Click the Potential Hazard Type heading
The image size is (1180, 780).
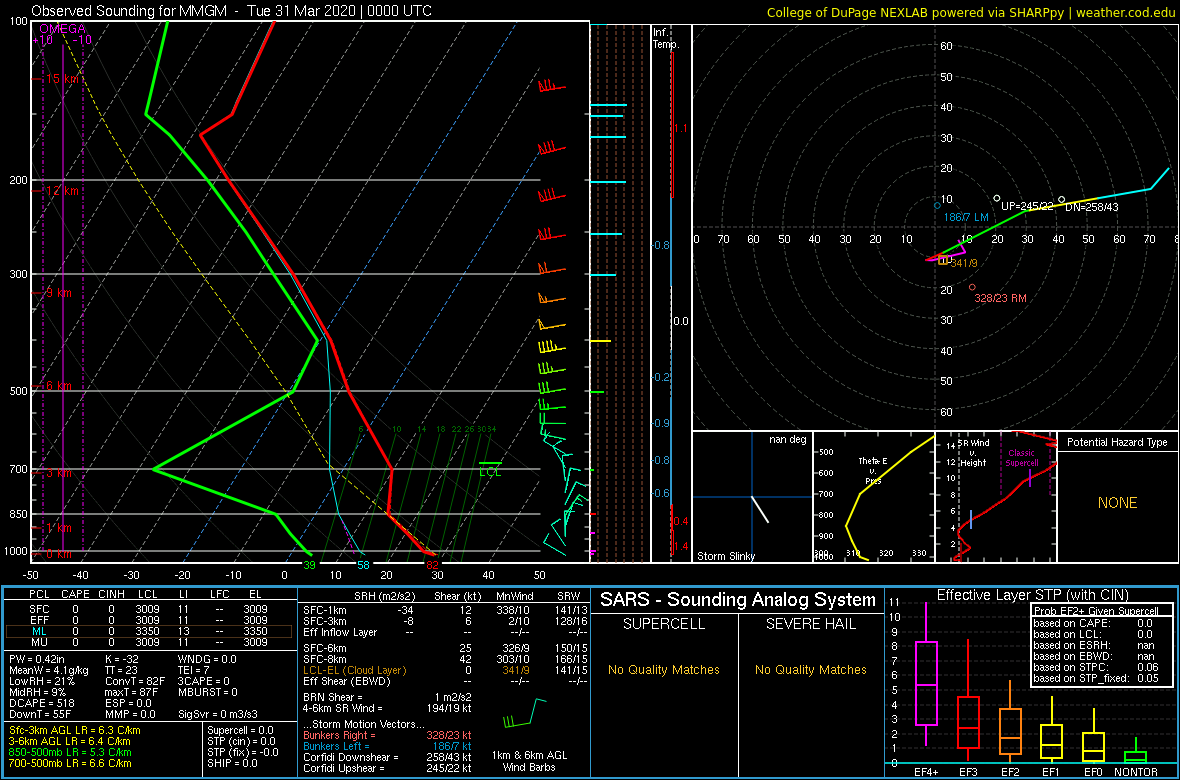point(1117,442)
